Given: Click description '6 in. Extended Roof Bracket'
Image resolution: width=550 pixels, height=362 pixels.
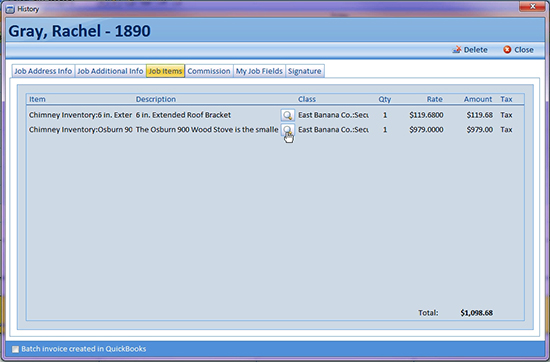Looking at the screenshot, I should (x=183, y=115).
